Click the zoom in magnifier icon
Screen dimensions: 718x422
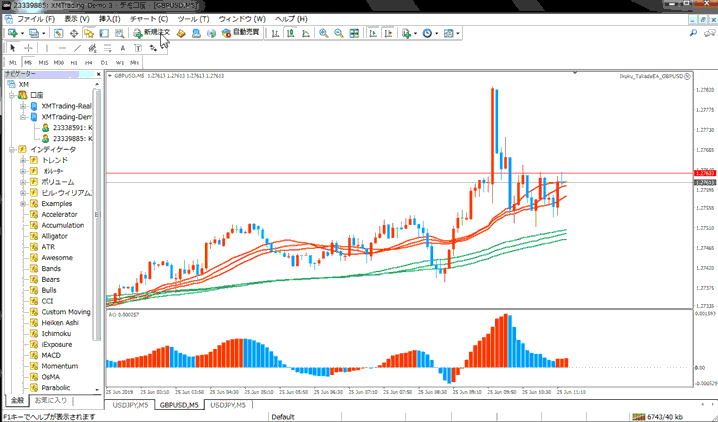pyautogui.click(x=323, y=33)
